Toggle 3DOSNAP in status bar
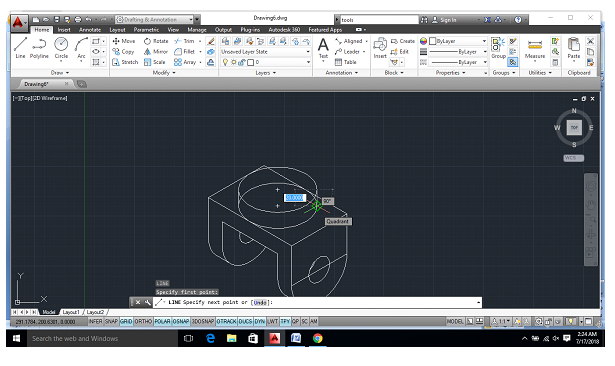 click(203, 321)
